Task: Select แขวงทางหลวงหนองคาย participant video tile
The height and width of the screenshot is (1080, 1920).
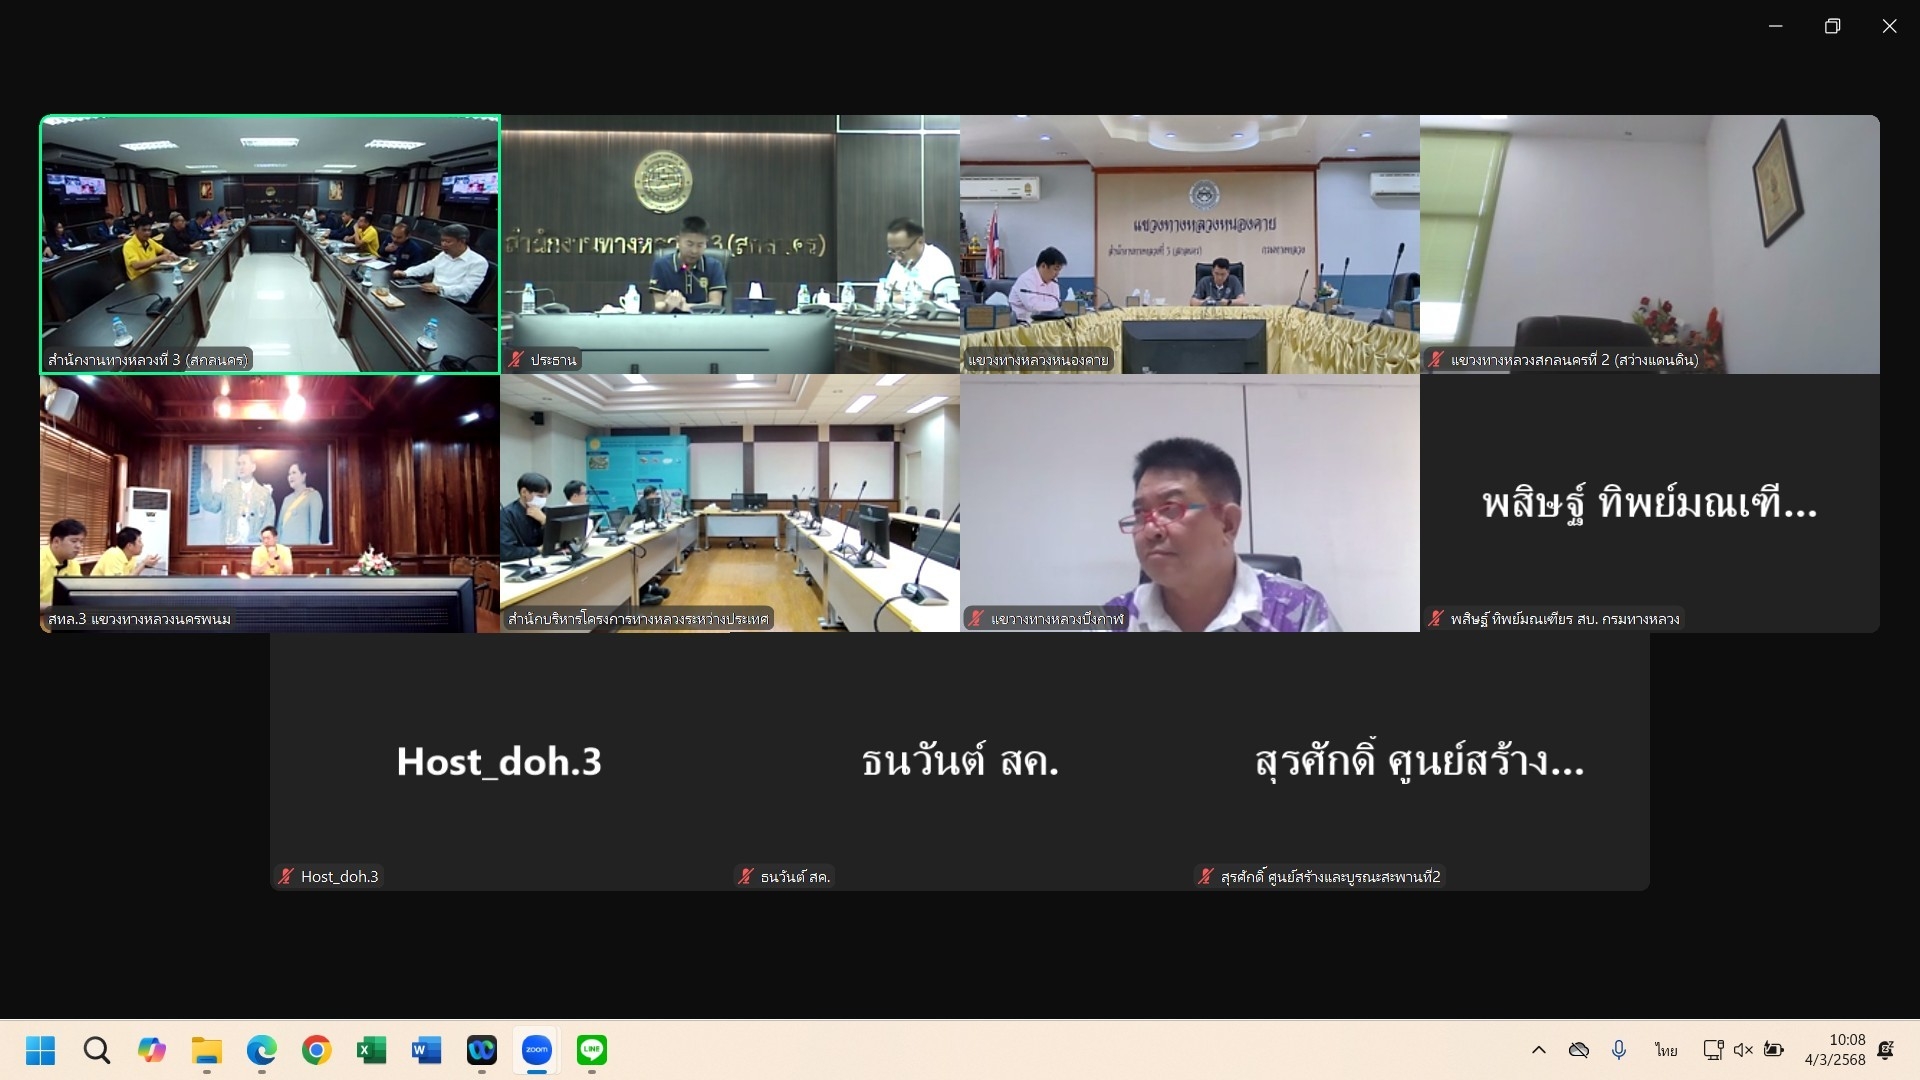Action: coord(1189,244)
